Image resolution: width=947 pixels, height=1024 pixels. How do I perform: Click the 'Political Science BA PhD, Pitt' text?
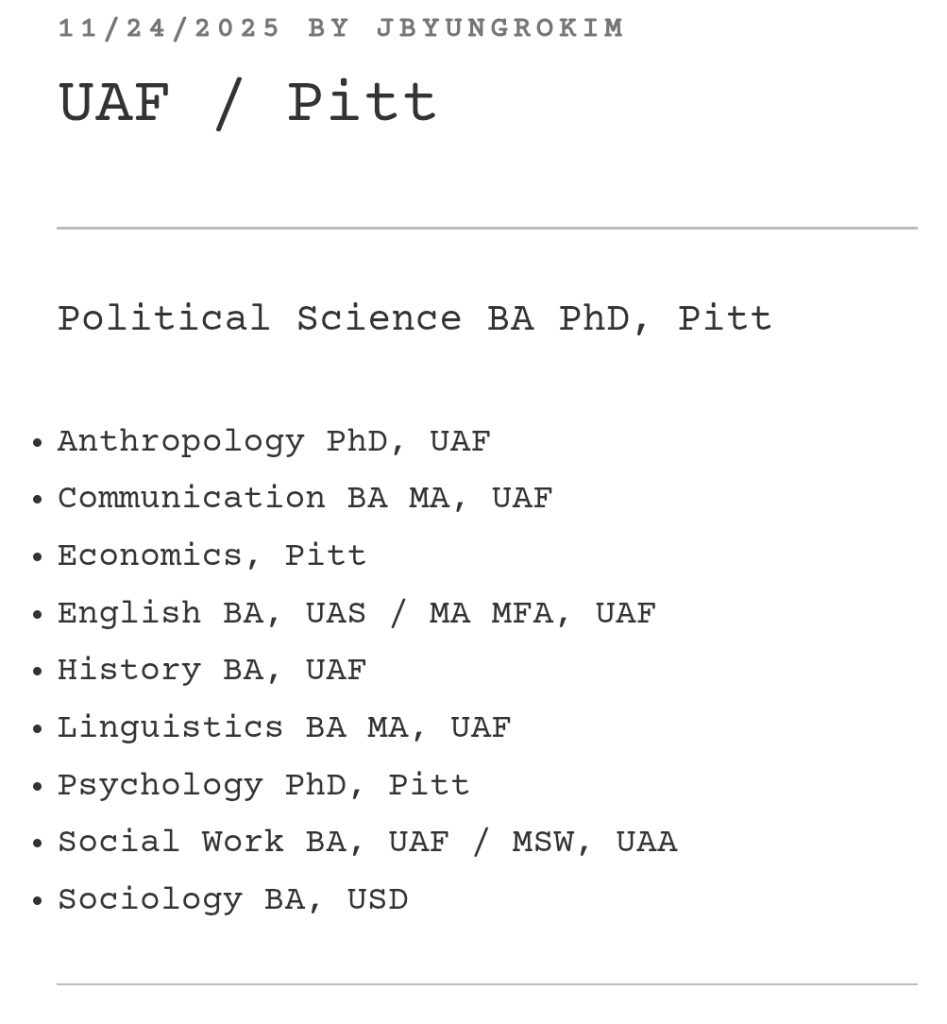tap(414, 318)
